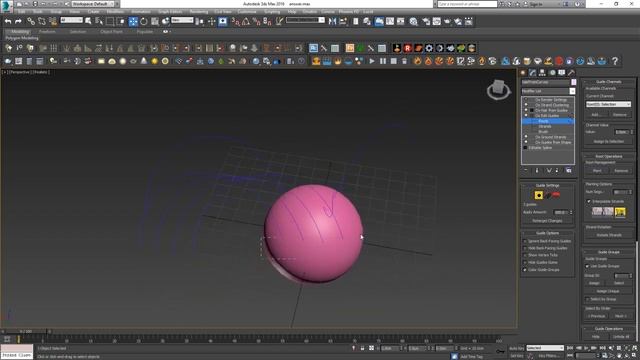The image size is (640, 360).
Task: Enable Show Vertex Ticks checkbox
Action: [525, 255]
